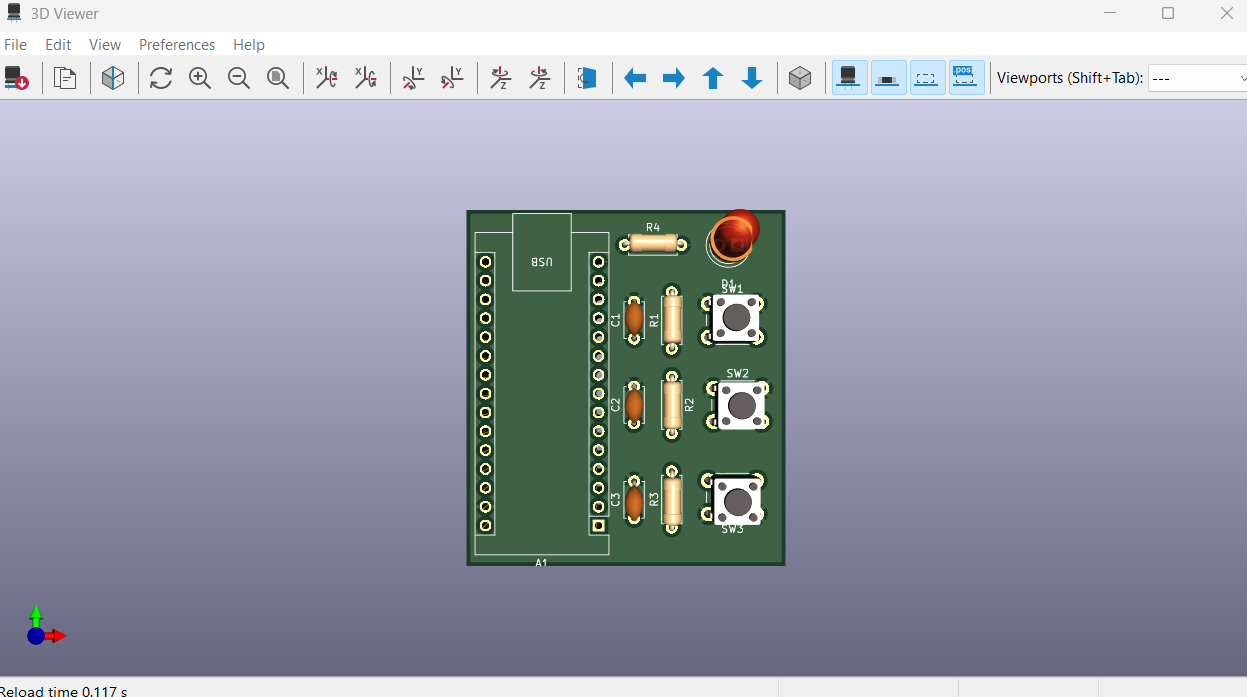This screenshot has height=697, width=1247.
Task: Fit the board to the screen
Action: click(278, 78)
